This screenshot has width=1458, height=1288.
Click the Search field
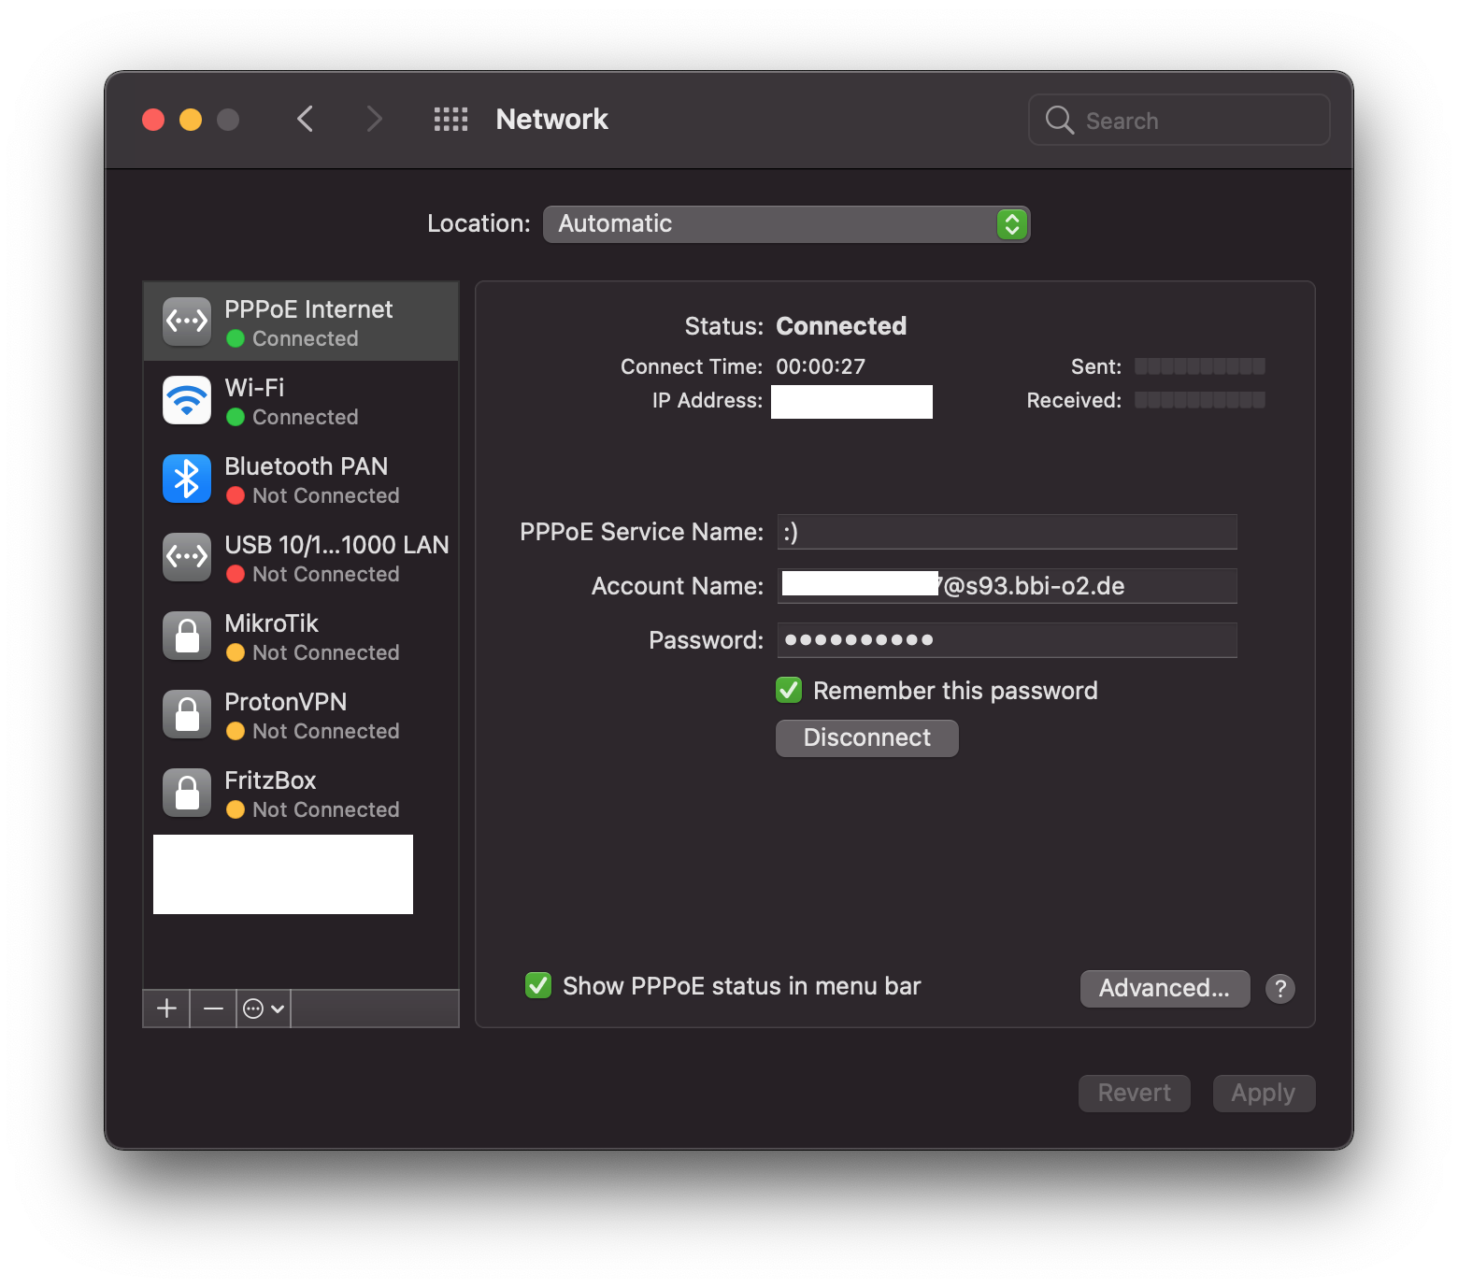click(1179, 120)
